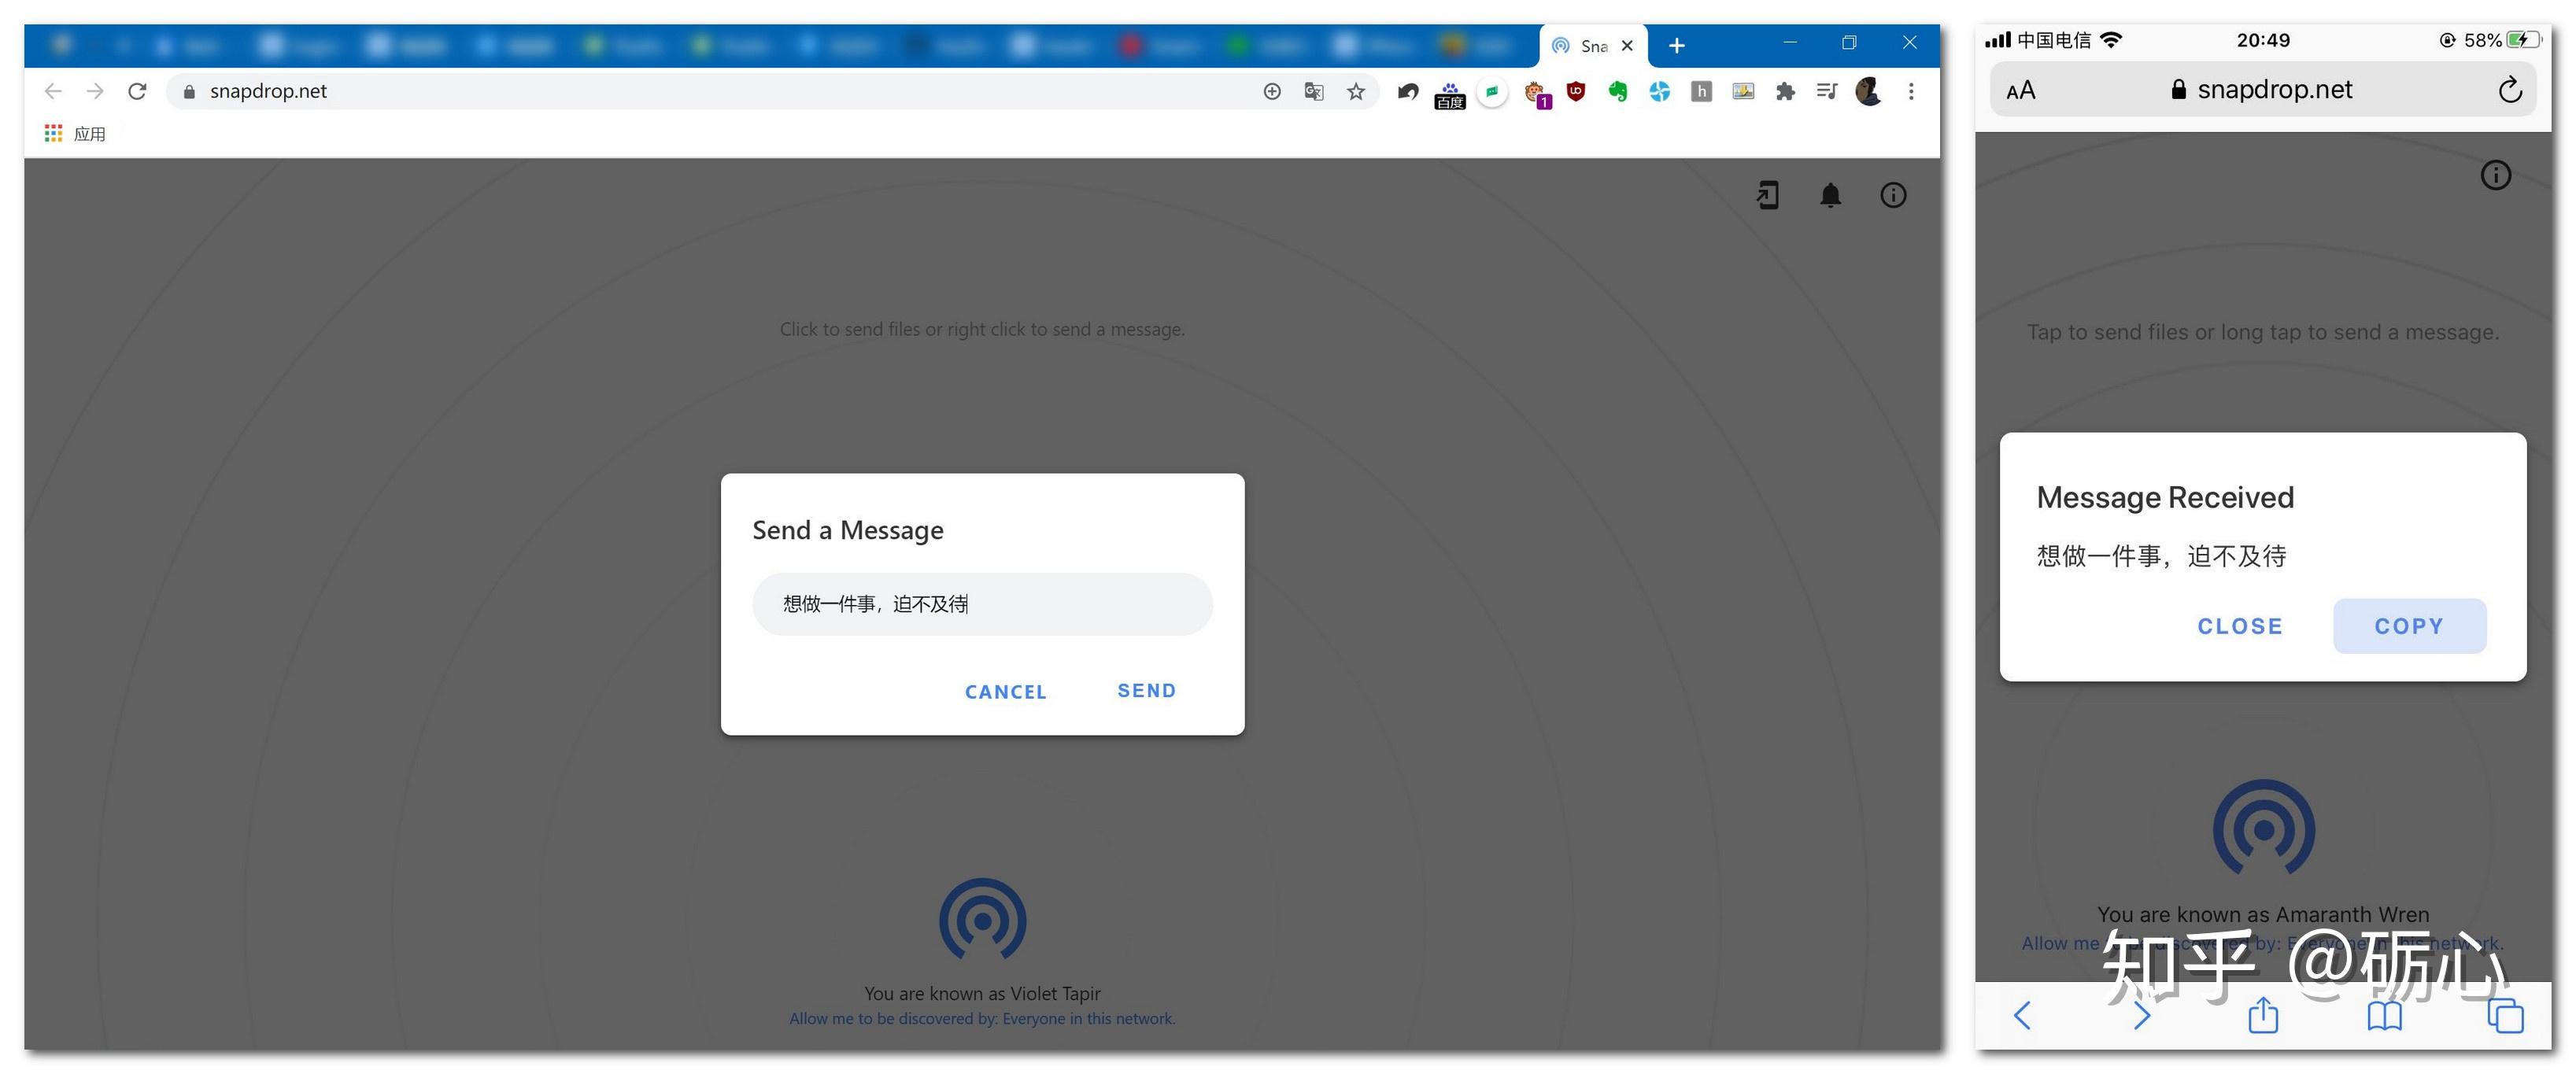Click 'You are known as Violet Tapir' text
This screenshot has height=1074, width=2576.
(x=982, y=994)
